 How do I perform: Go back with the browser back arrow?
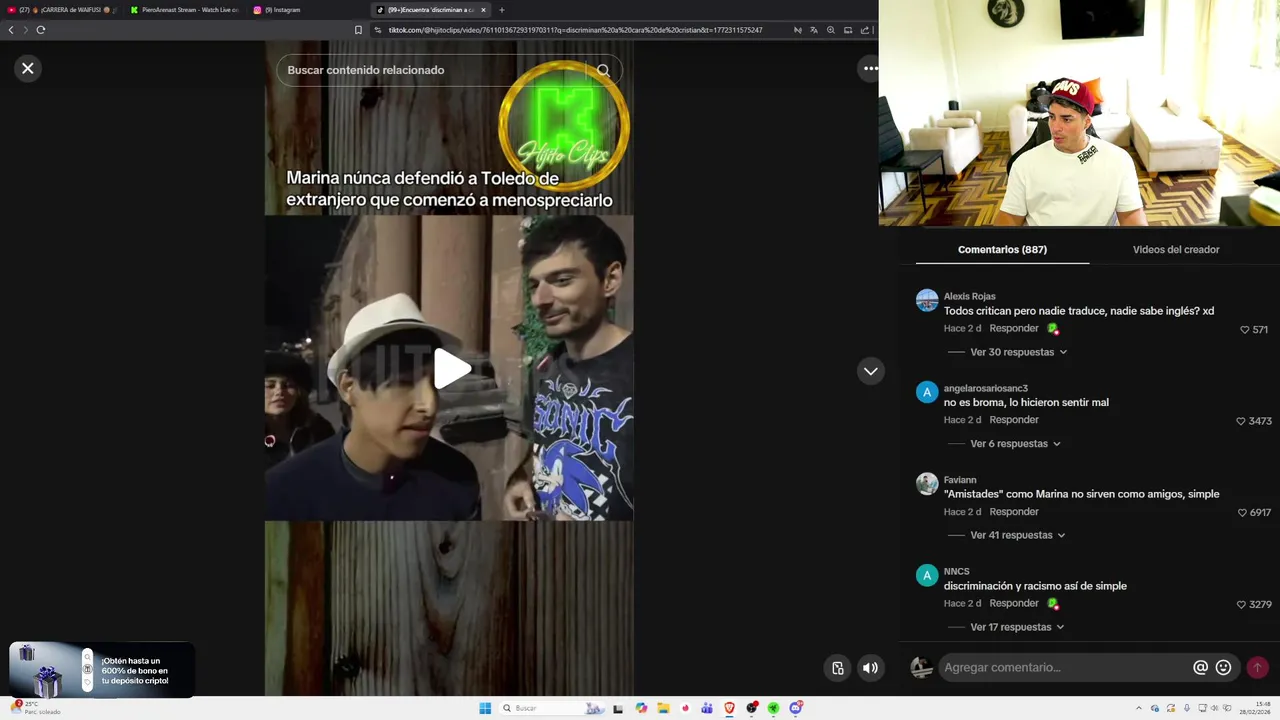(x=11, y=30)
